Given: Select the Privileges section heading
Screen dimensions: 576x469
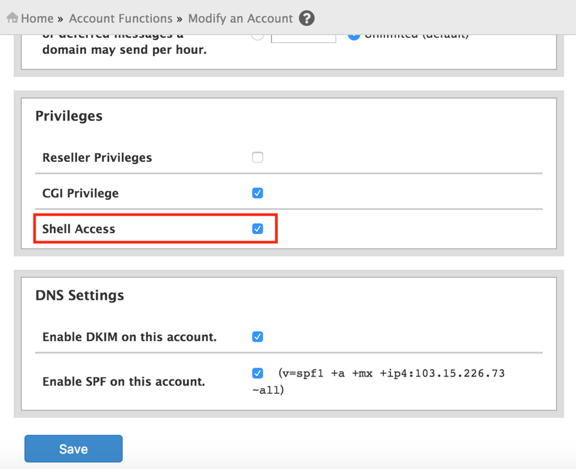Looking at the screenshot, I should (69, 116).
